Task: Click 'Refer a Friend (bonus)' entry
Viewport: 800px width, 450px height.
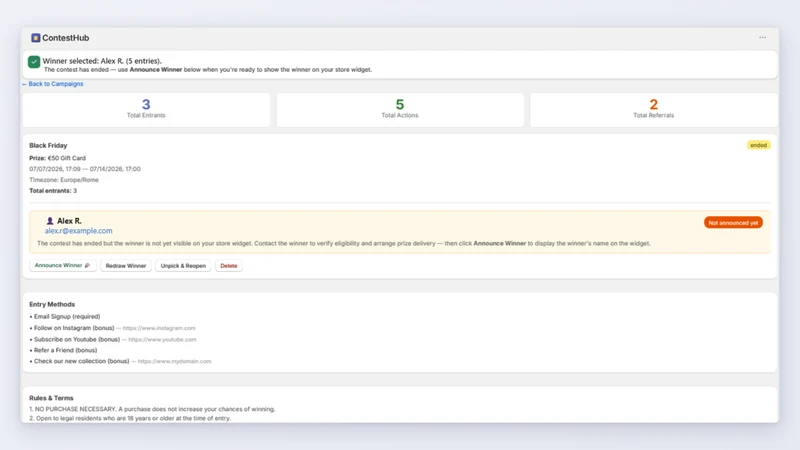Action: click(x=65, y=350)
